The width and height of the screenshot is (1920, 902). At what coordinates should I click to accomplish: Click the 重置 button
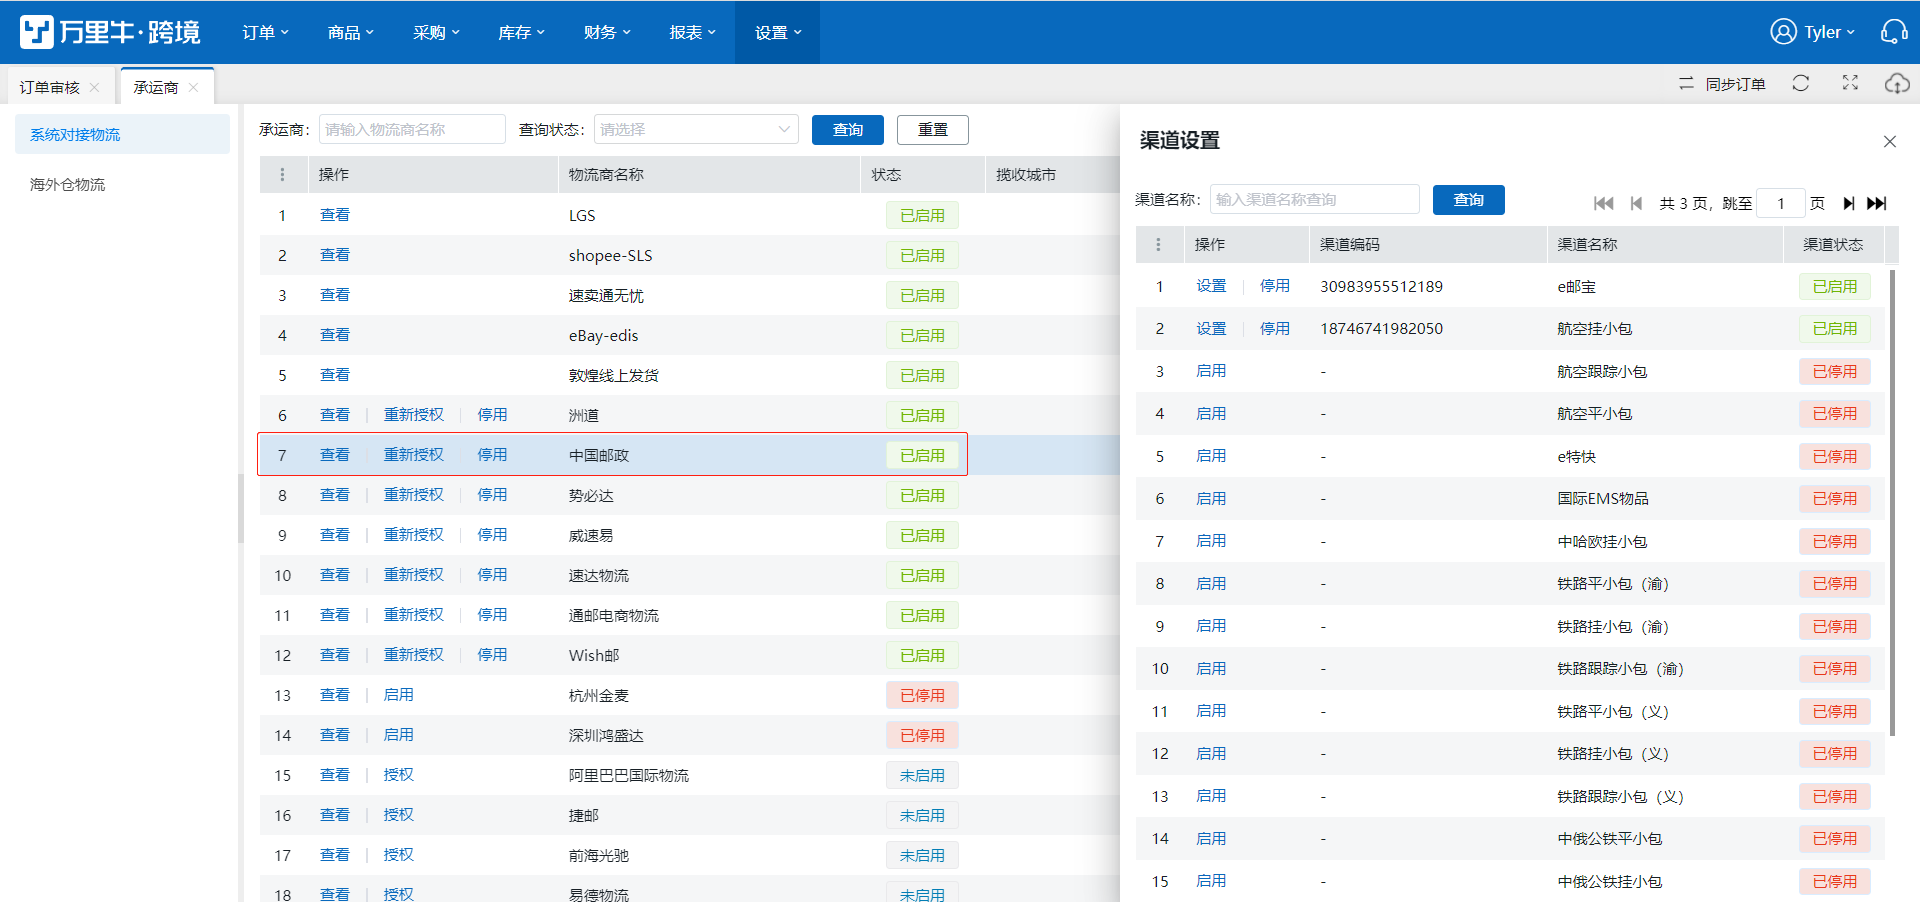[933, 129]
